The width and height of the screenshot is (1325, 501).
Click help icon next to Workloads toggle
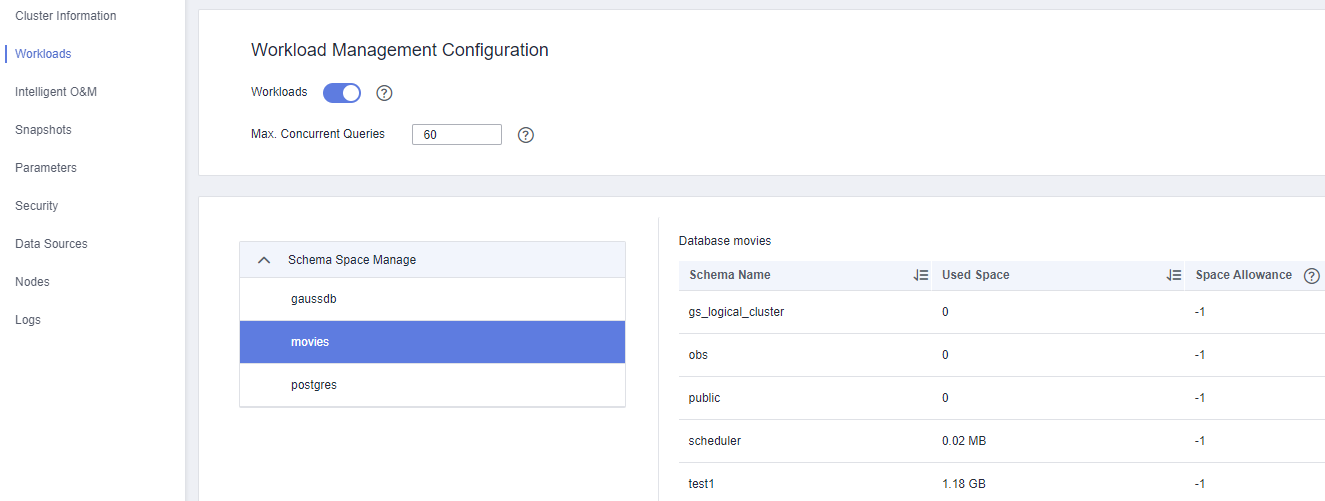[384, 93]
